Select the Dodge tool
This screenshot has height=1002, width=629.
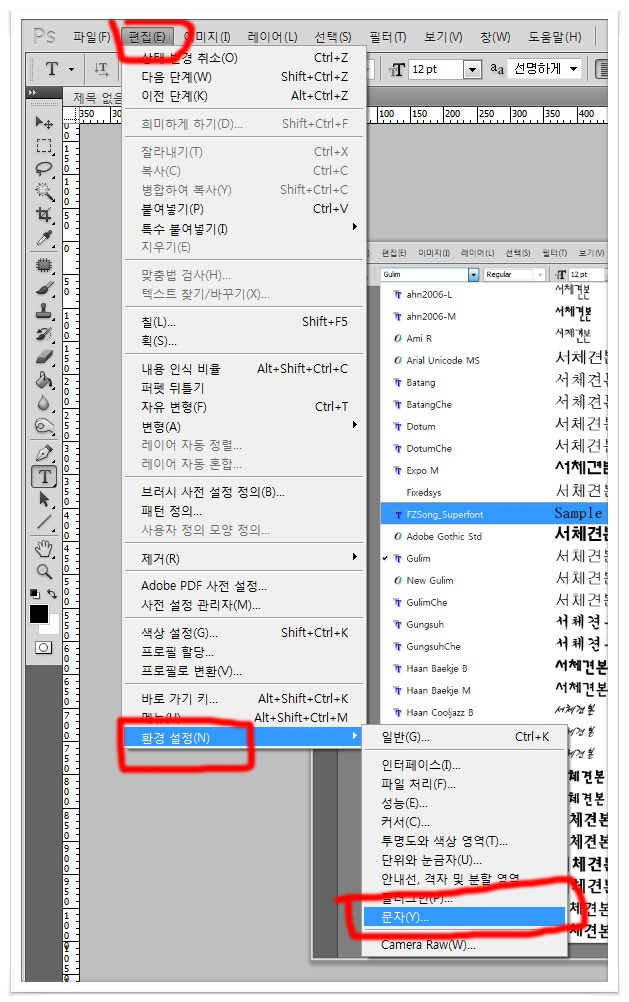click(44, 426)
